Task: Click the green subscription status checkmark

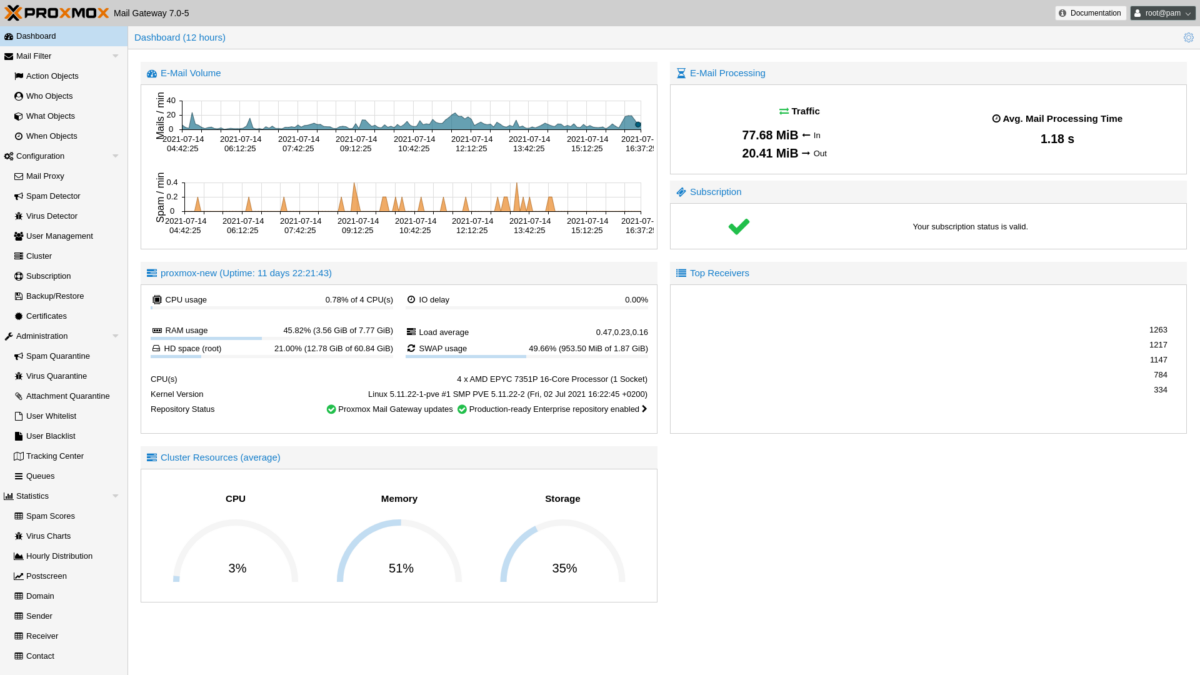Action: tap(739, 226)
